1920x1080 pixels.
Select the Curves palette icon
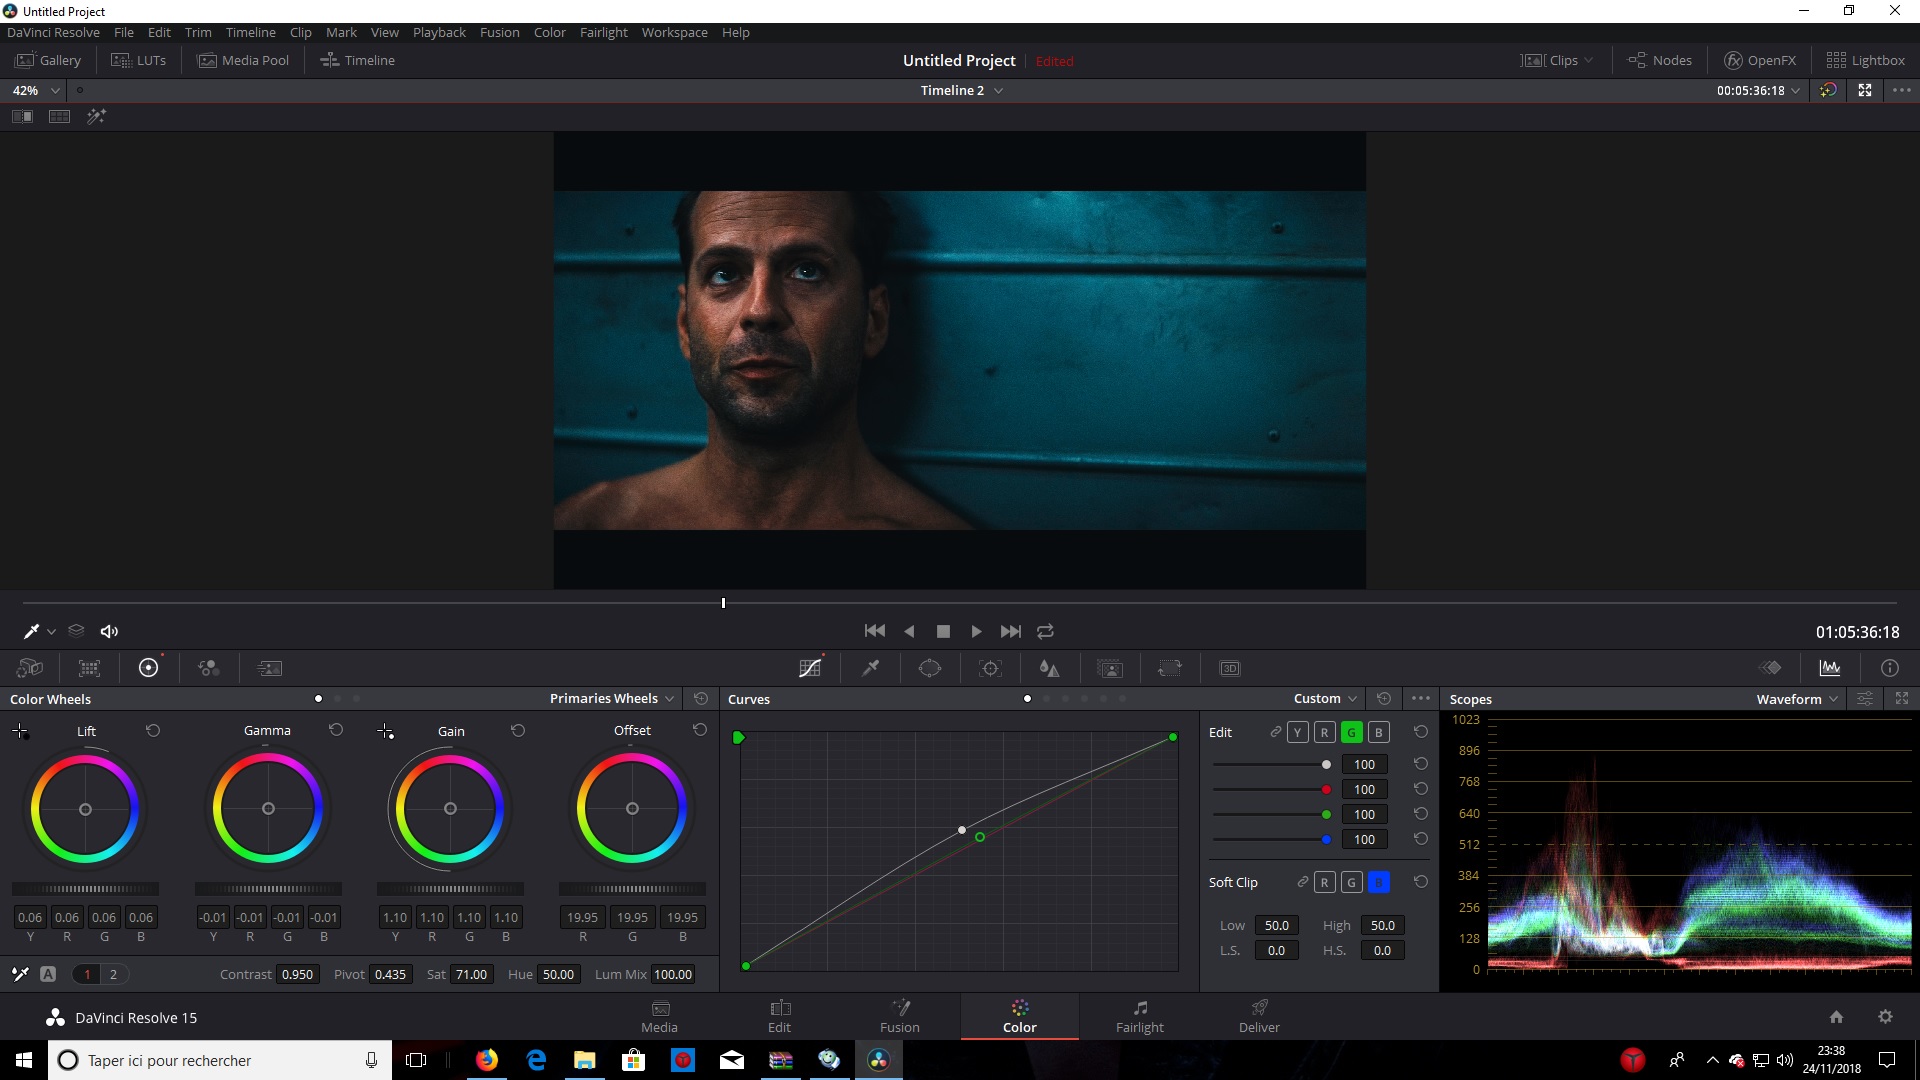[810, 668]
